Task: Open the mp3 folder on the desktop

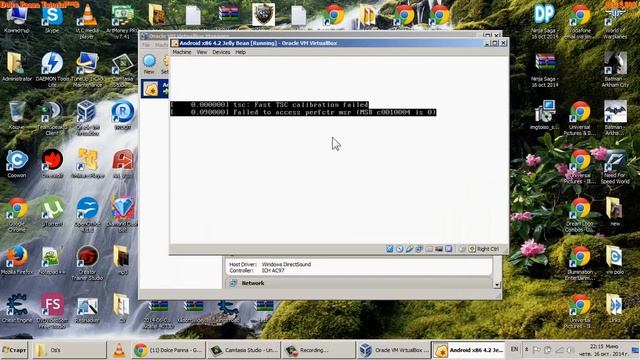Action: pyautogui.click(x=122, y=260)
